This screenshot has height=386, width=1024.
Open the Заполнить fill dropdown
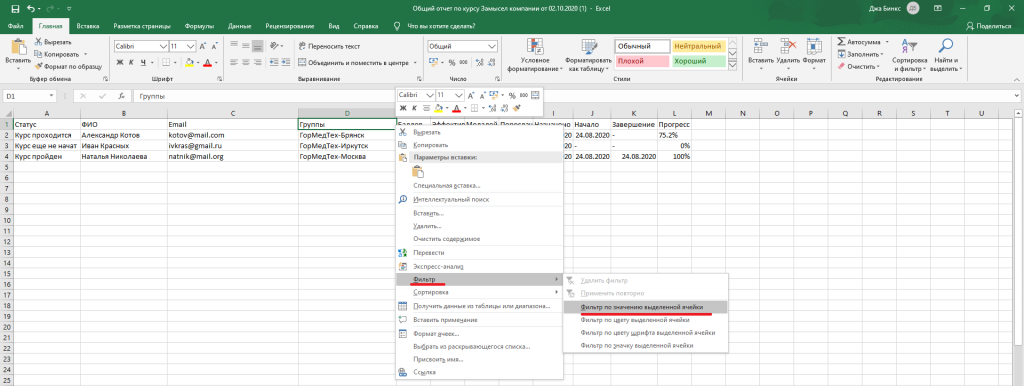tap(860, 54)
